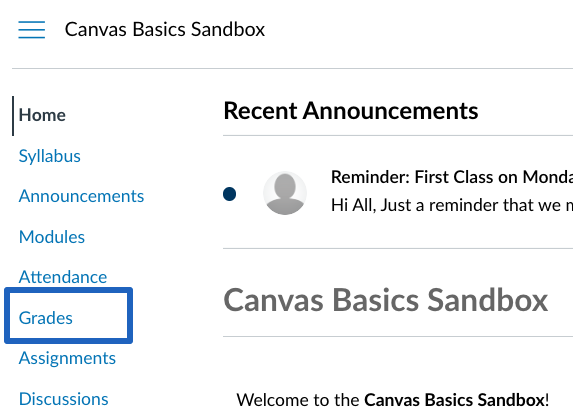Click the 'Welcome to the' text

click(x=298, y=400)
